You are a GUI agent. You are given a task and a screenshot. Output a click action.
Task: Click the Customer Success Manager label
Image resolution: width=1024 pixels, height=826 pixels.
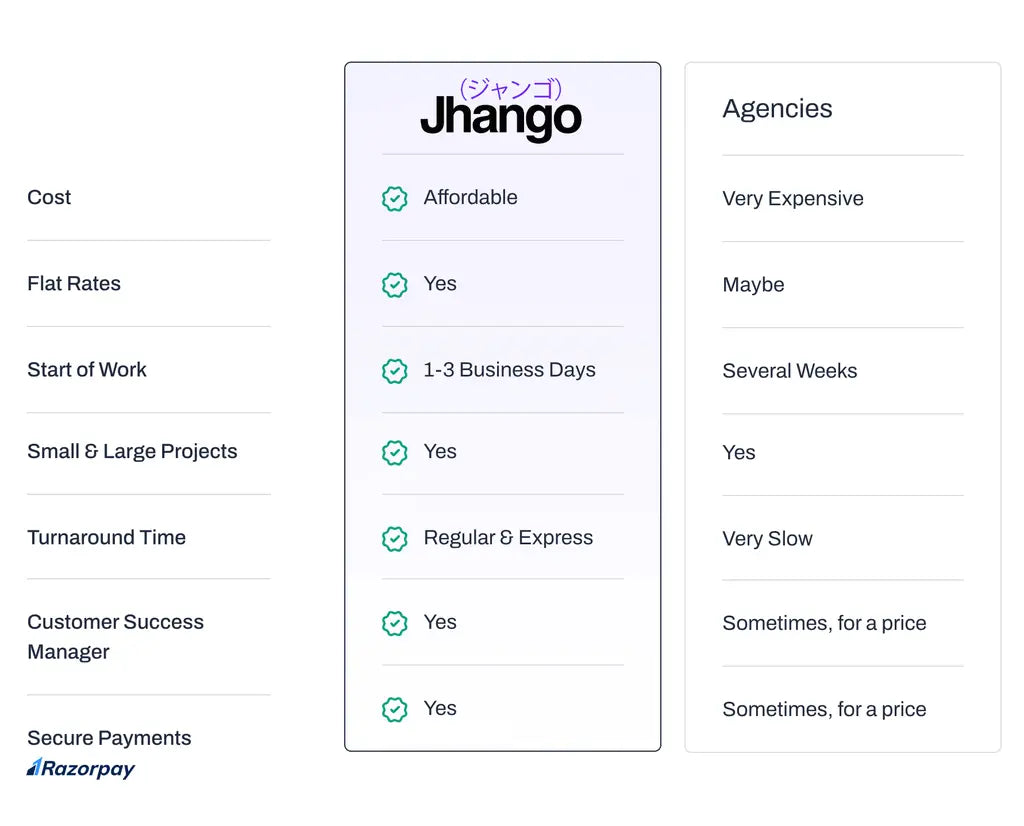pyautogui.click(x=116, y=637)
